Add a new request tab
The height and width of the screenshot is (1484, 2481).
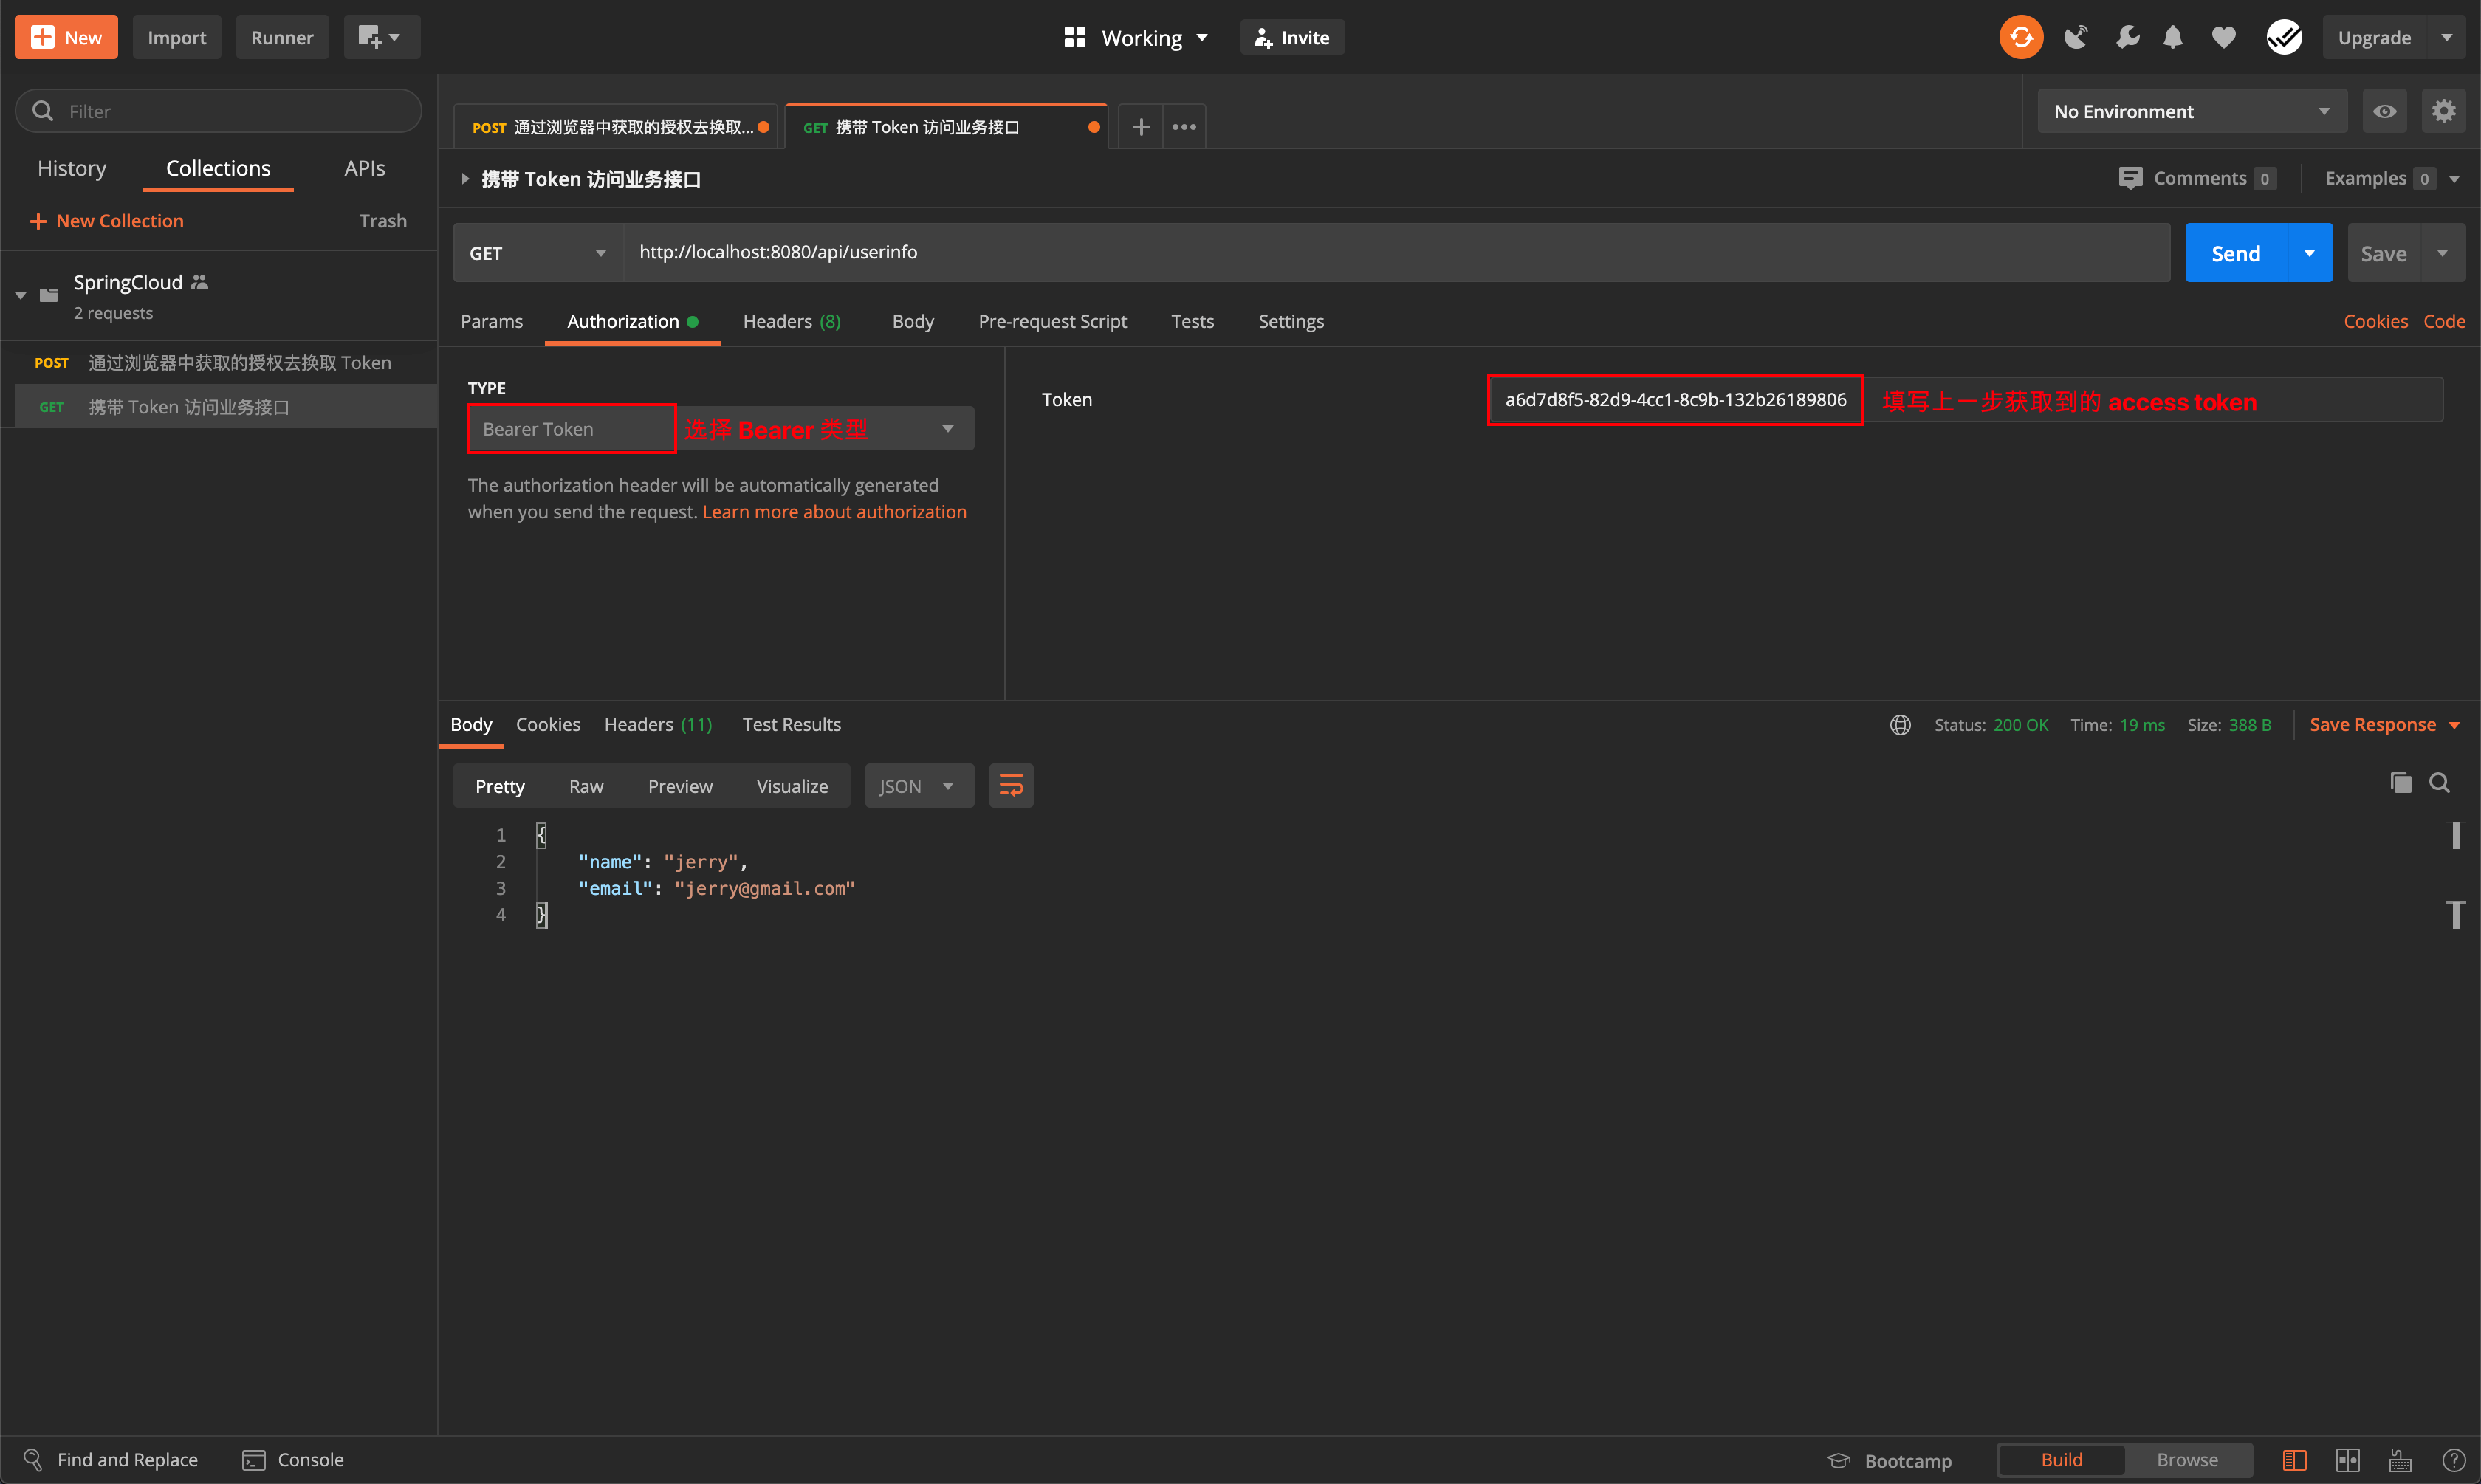pyautogui.click(x=1141, y=127)
